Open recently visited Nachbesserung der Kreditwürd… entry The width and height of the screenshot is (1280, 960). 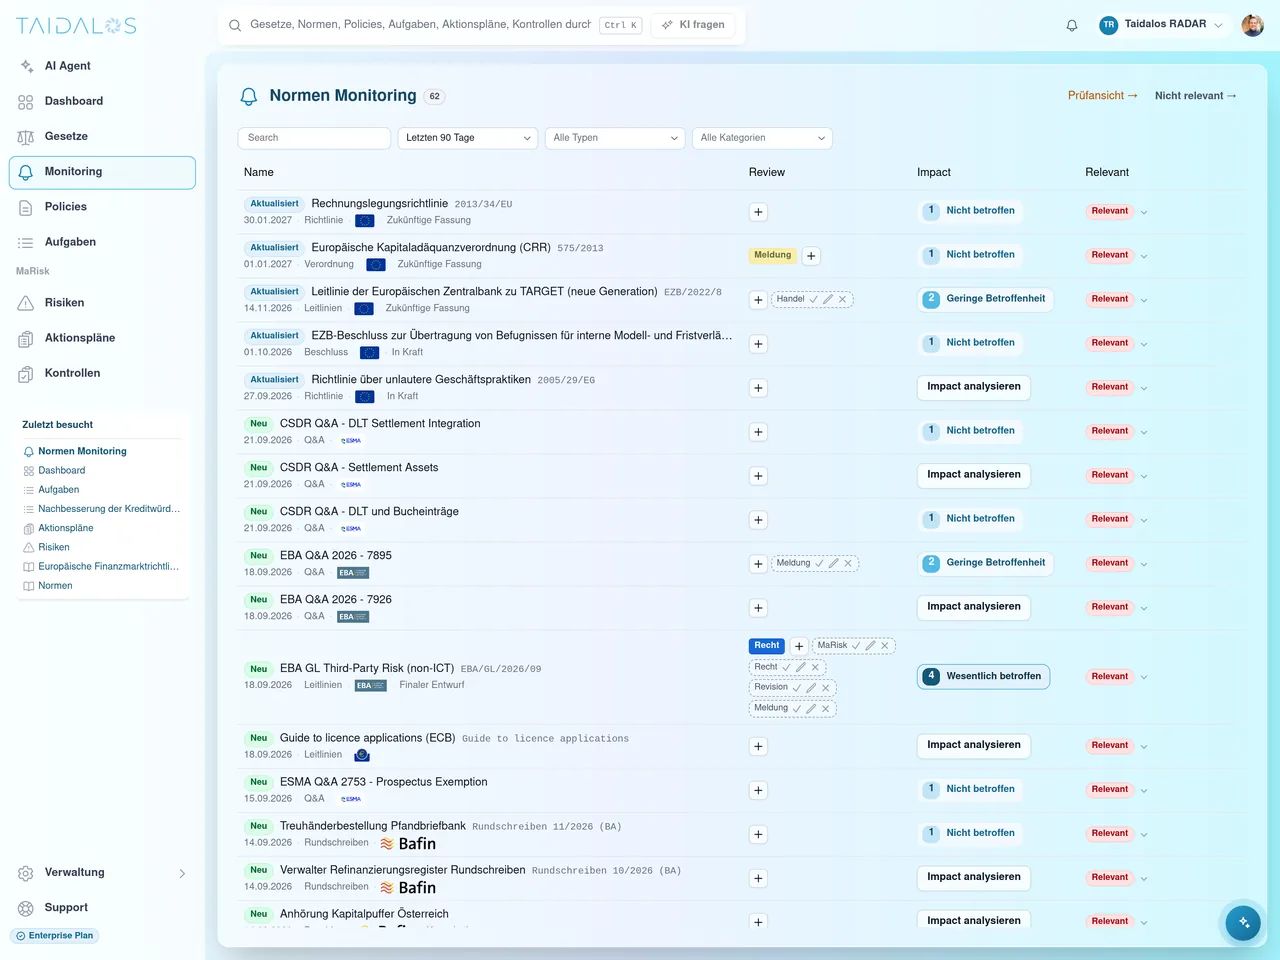pos(109,509)
